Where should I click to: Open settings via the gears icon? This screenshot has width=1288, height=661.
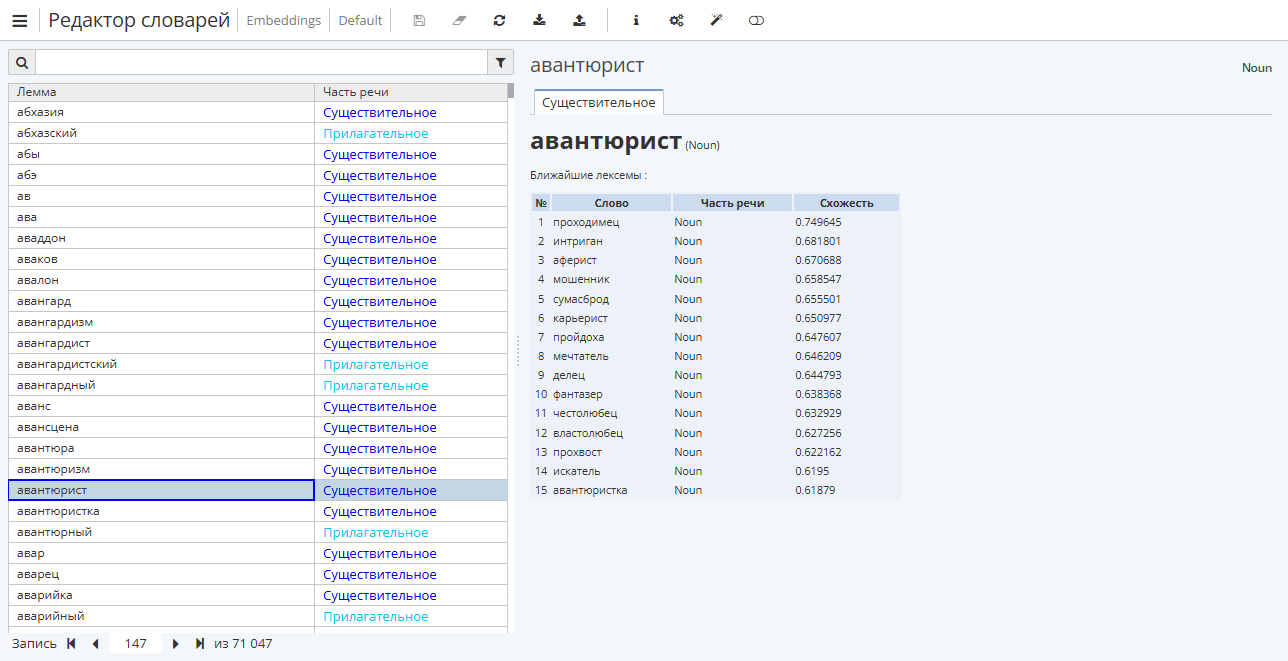pos(676,20)
